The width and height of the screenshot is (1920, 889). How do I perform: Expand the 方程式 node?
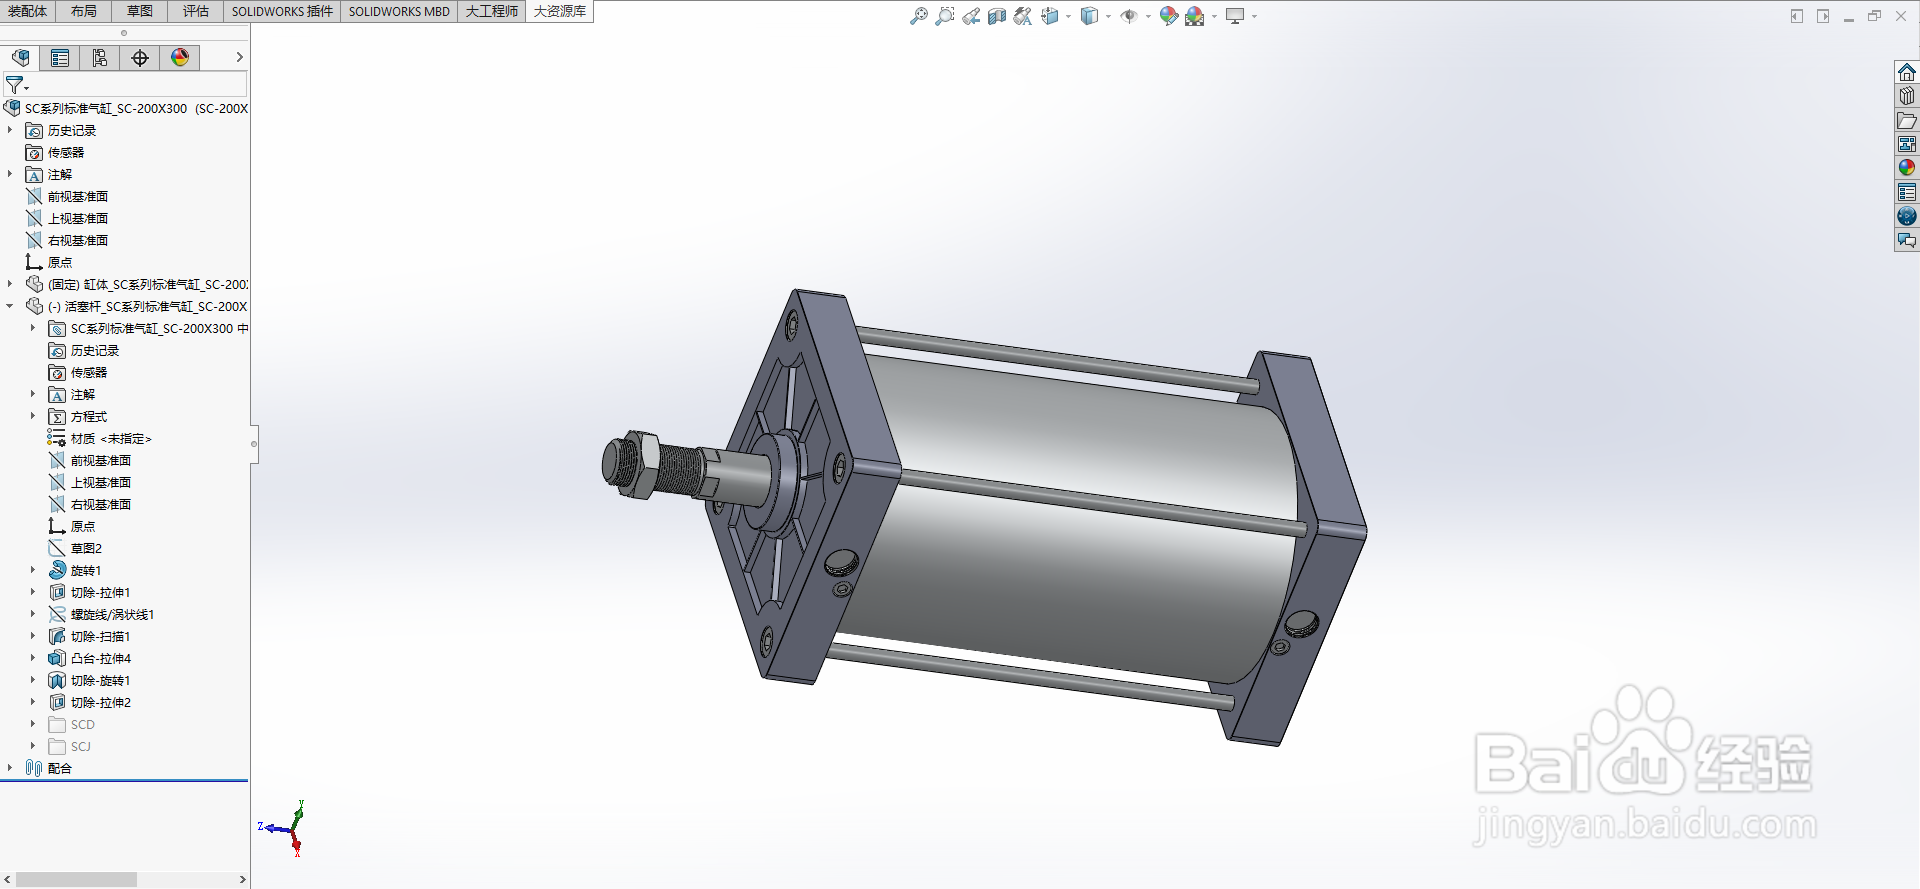33,416
